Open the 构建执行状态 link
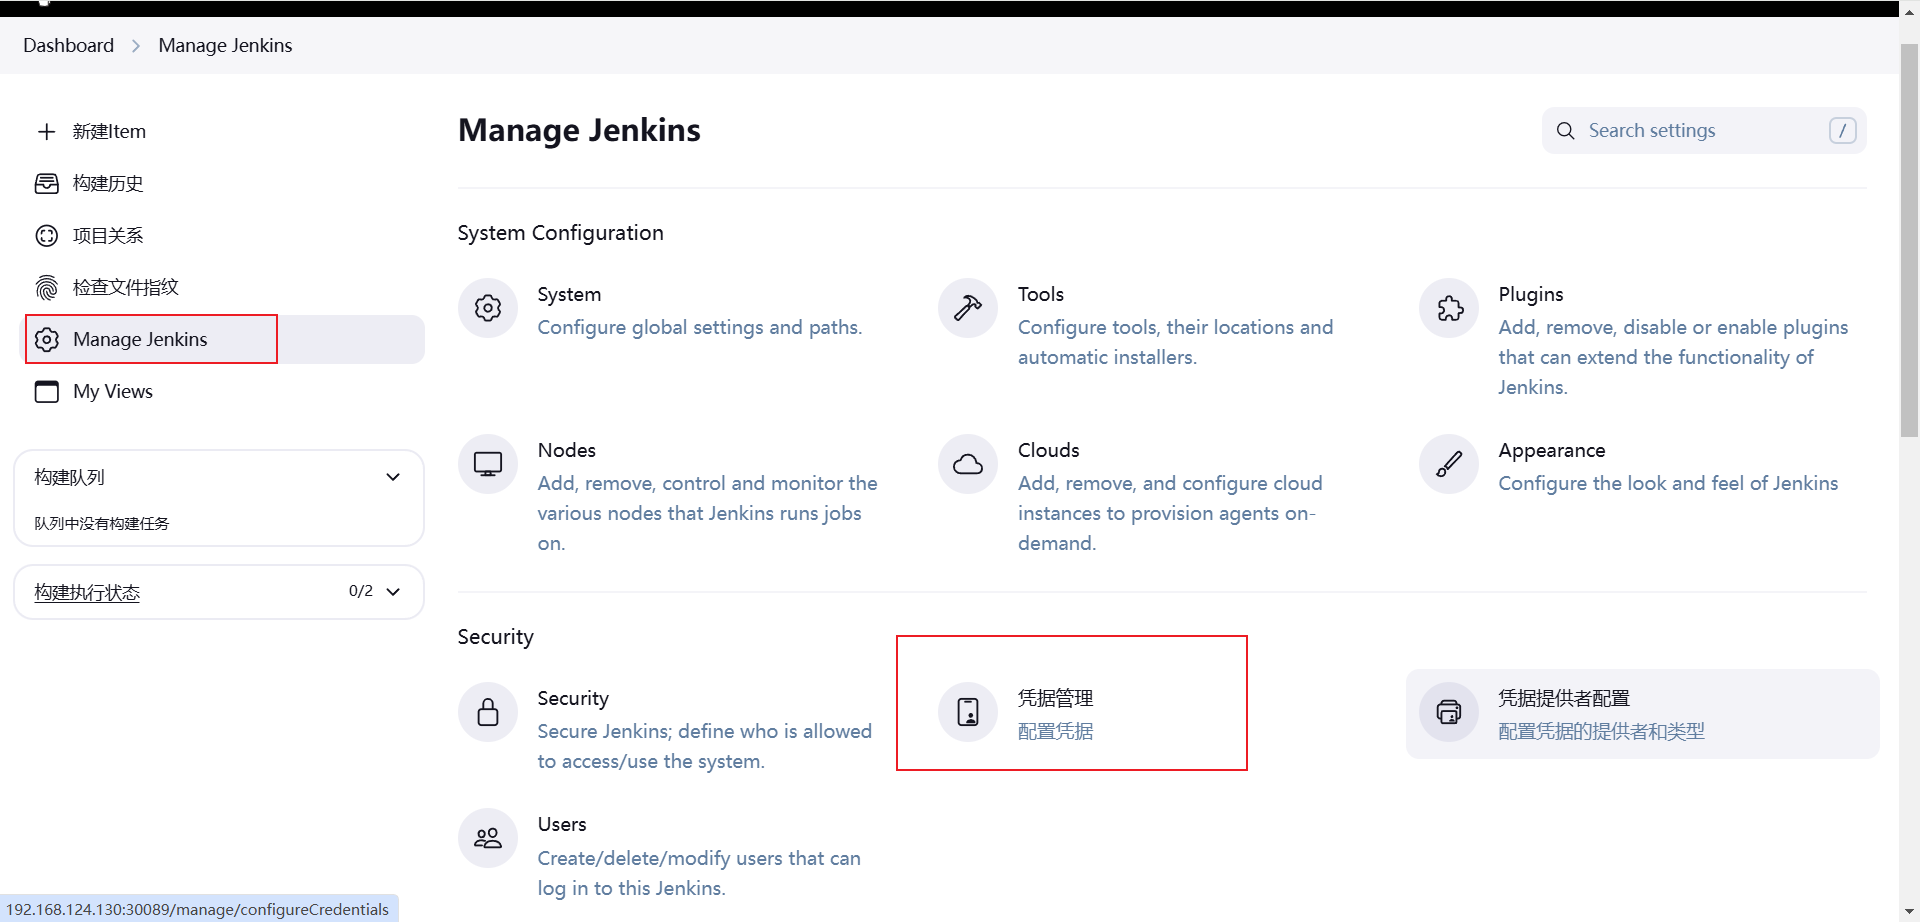 (87, 592)
